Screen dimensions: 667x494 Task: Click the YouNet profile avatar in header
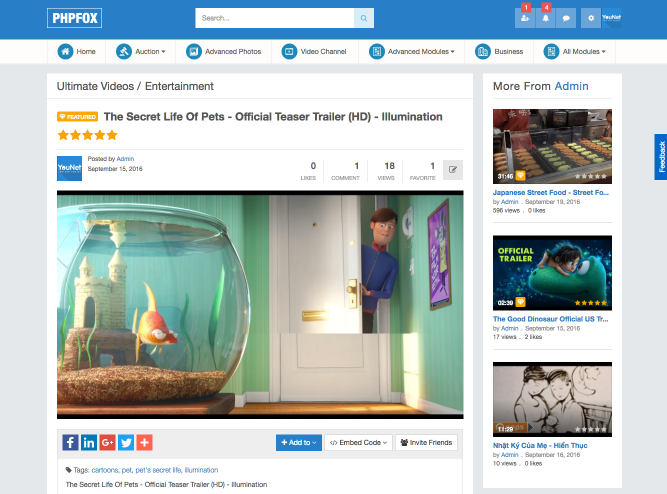(x=612, y=18)
